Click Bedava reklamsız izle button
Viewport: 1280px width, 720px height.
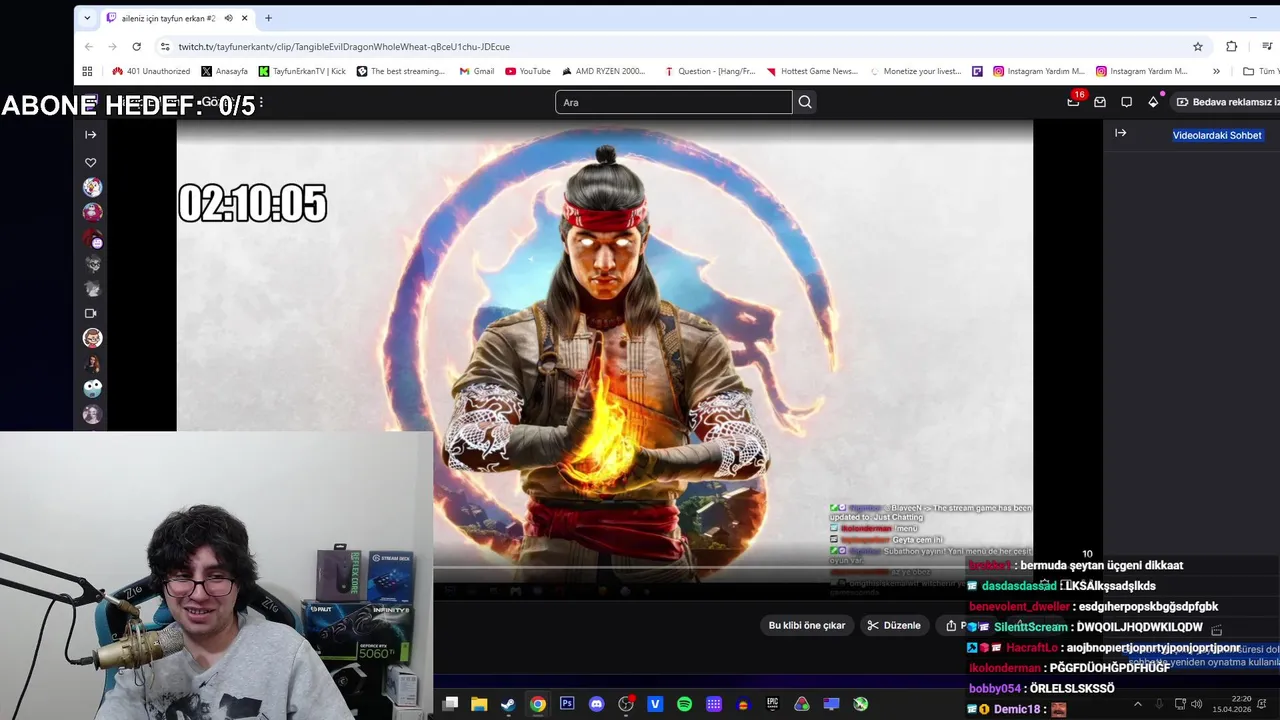point(1225,102)
